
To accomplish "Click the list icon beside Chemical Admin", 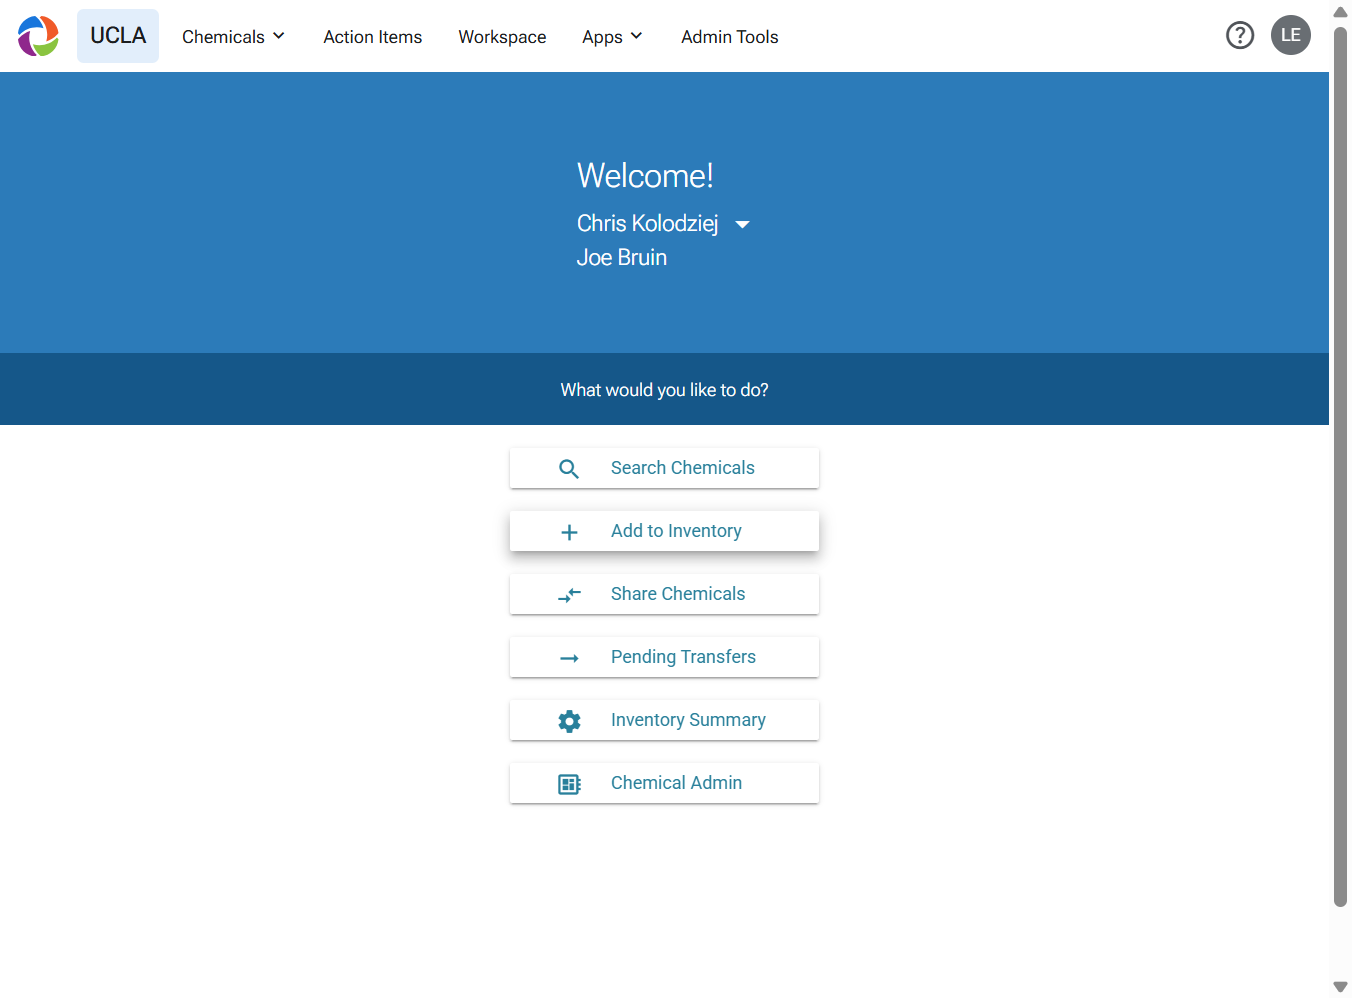I will coord(569,784).
